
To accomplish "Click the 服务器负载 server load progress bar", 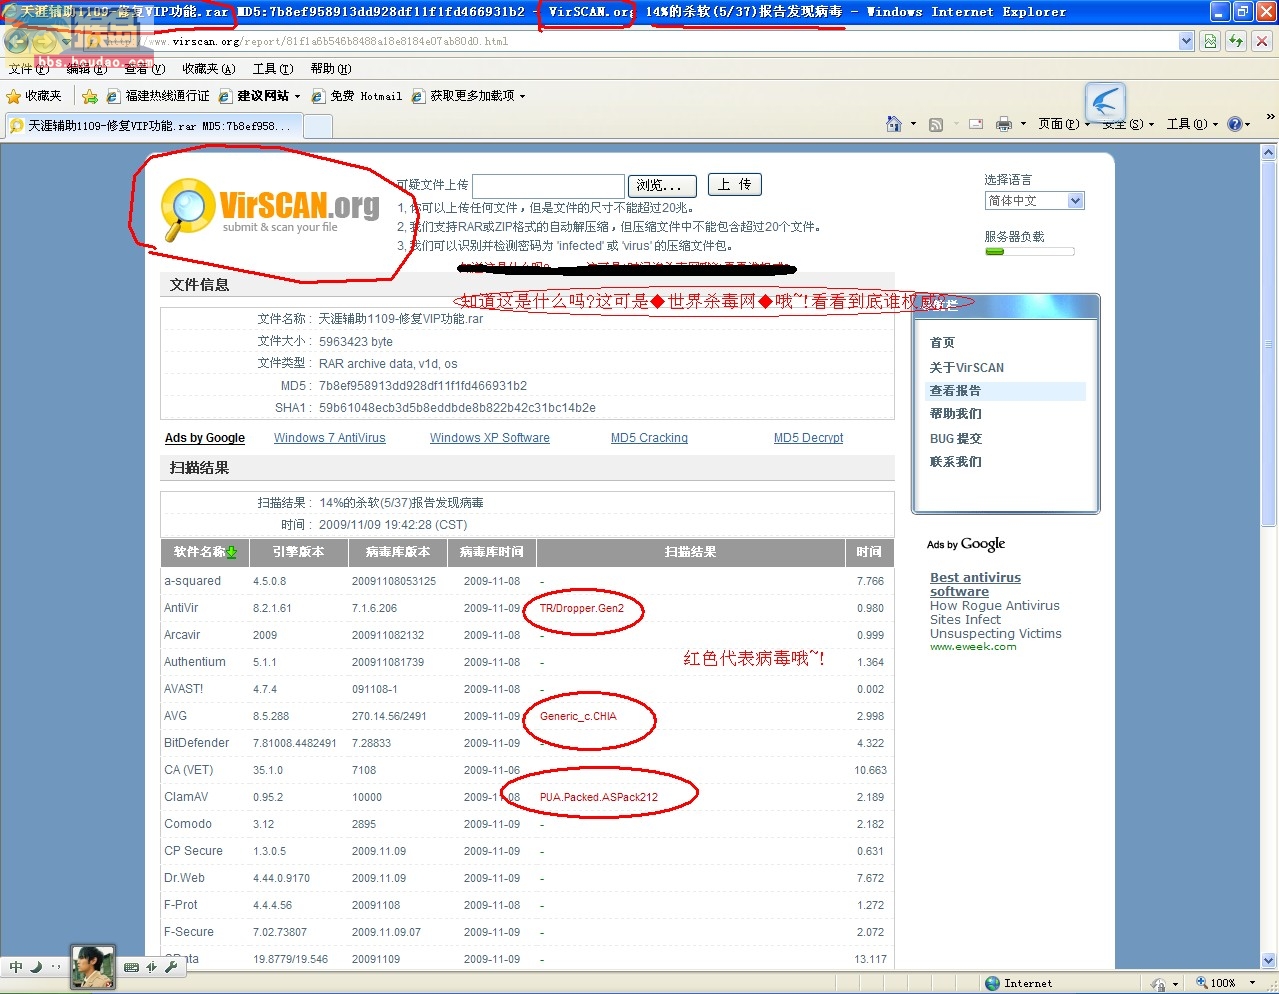I will (x=1029, y=252).
